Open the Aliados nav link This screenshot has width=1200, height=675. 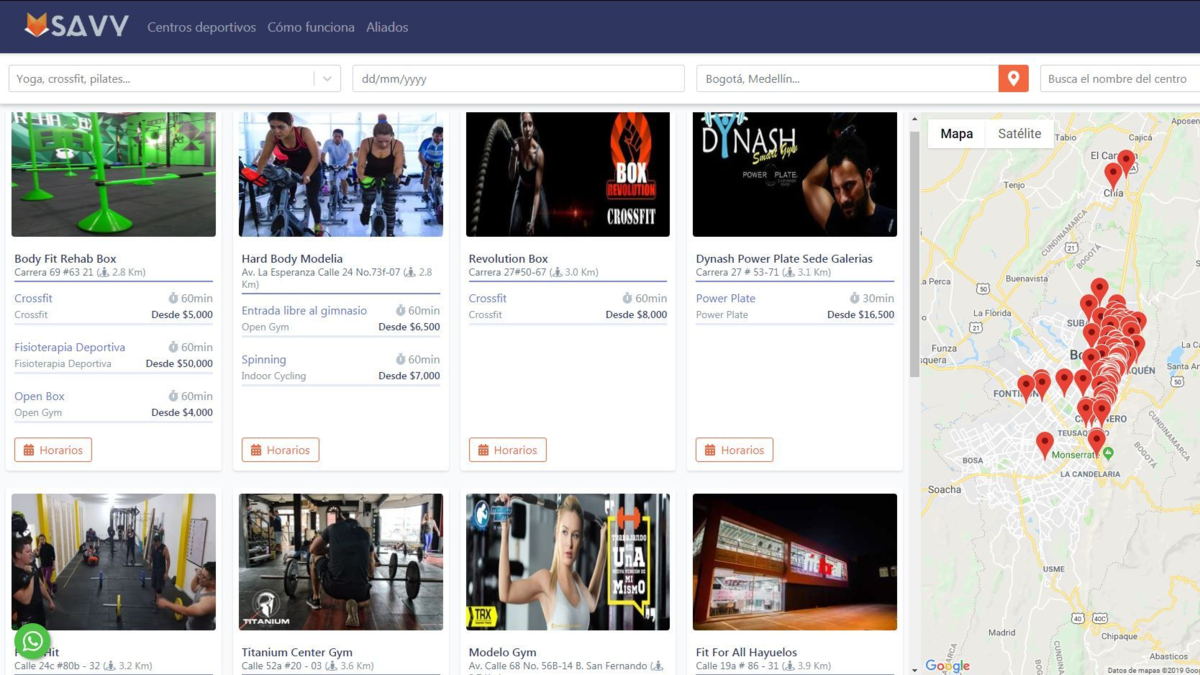point(387,27)
